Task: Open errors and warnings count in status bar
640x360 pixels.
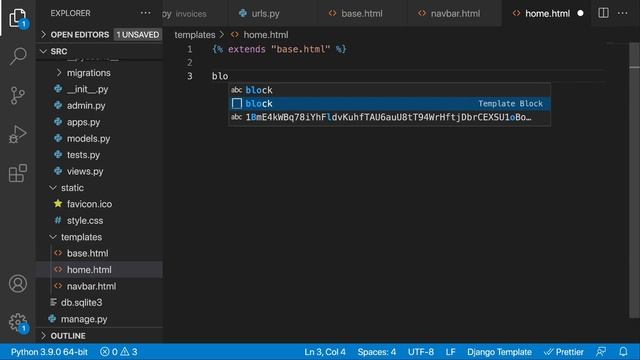Action: [118, 352]
